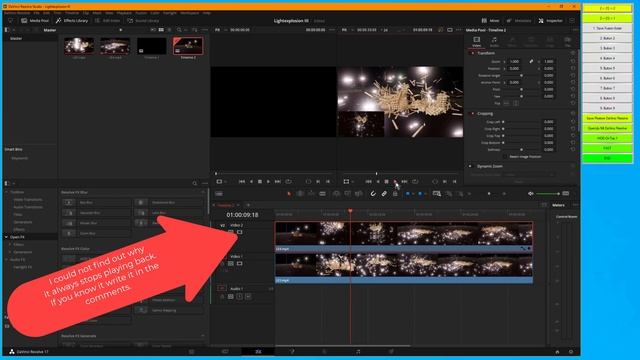Expand the Dynamic Zoom section
The image size is (640, 360).
pos(490,166)
